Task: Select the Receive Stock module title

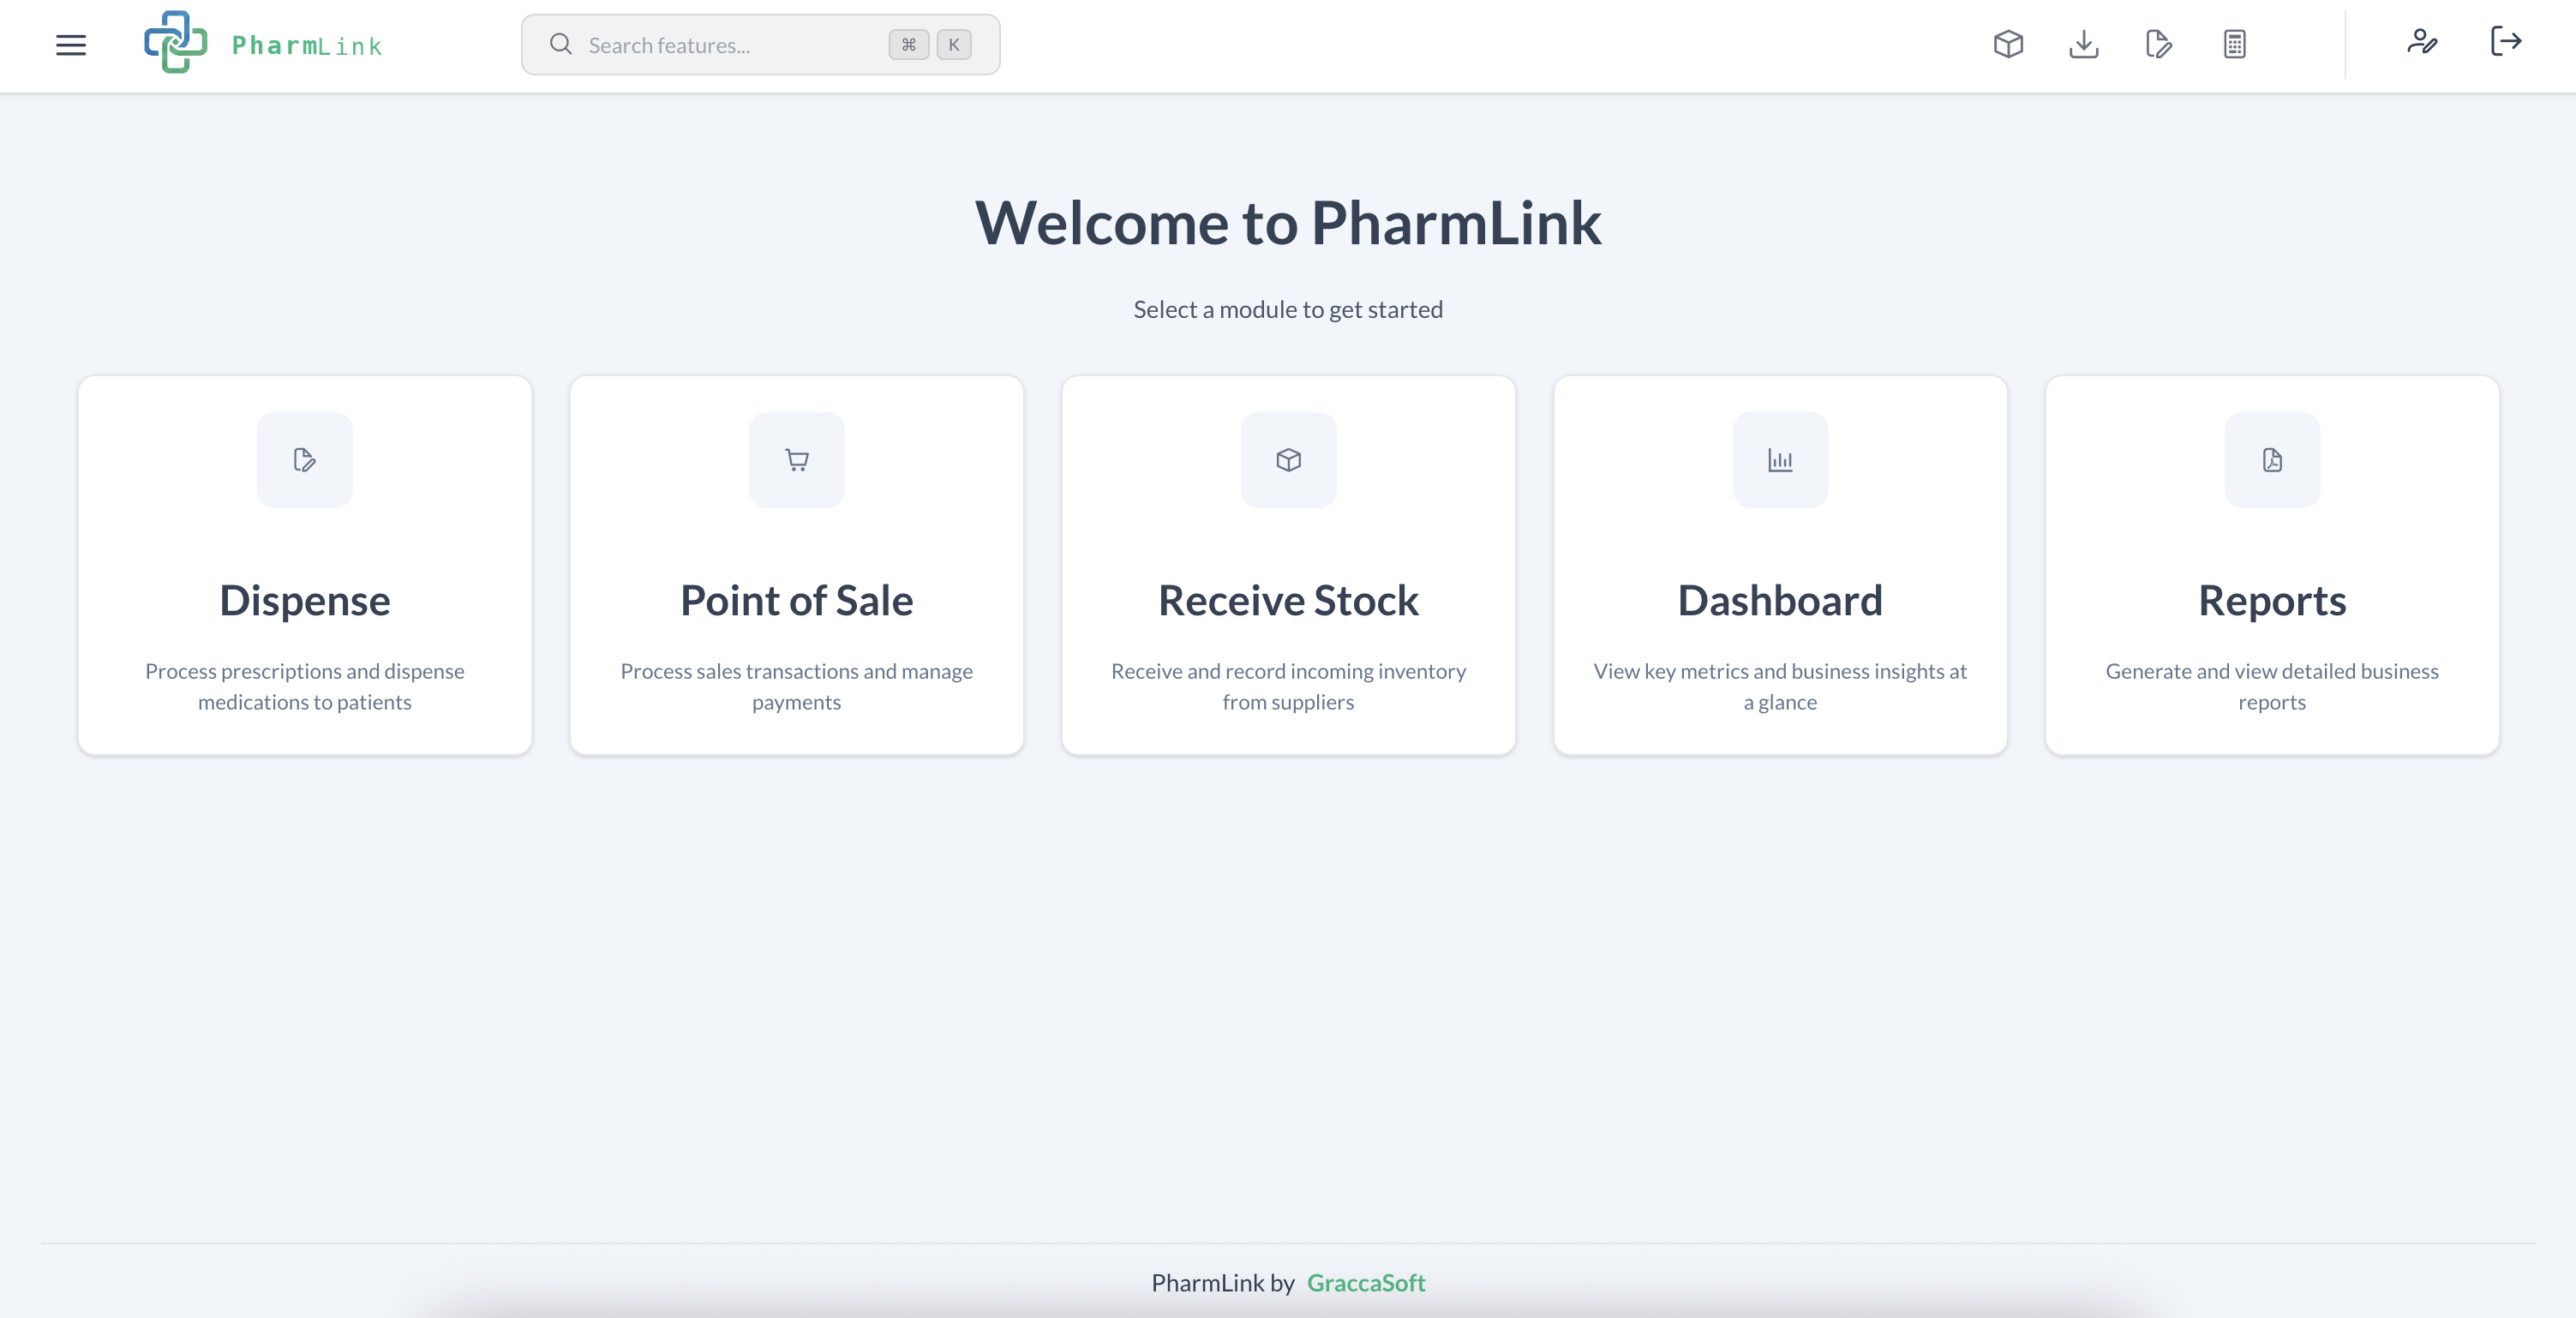Action: point(1288,601)
